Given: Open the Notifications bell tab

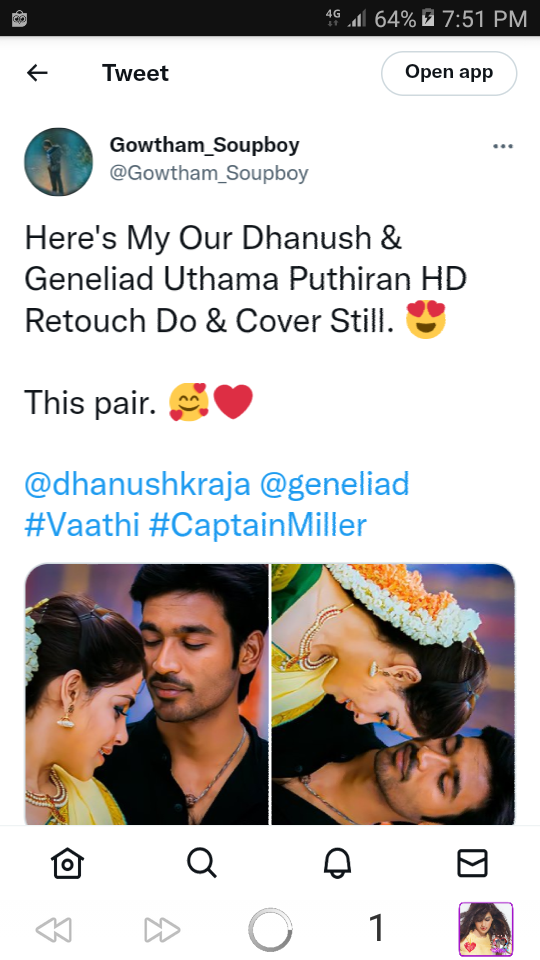Looking at the screenshot, I should 337,863.
